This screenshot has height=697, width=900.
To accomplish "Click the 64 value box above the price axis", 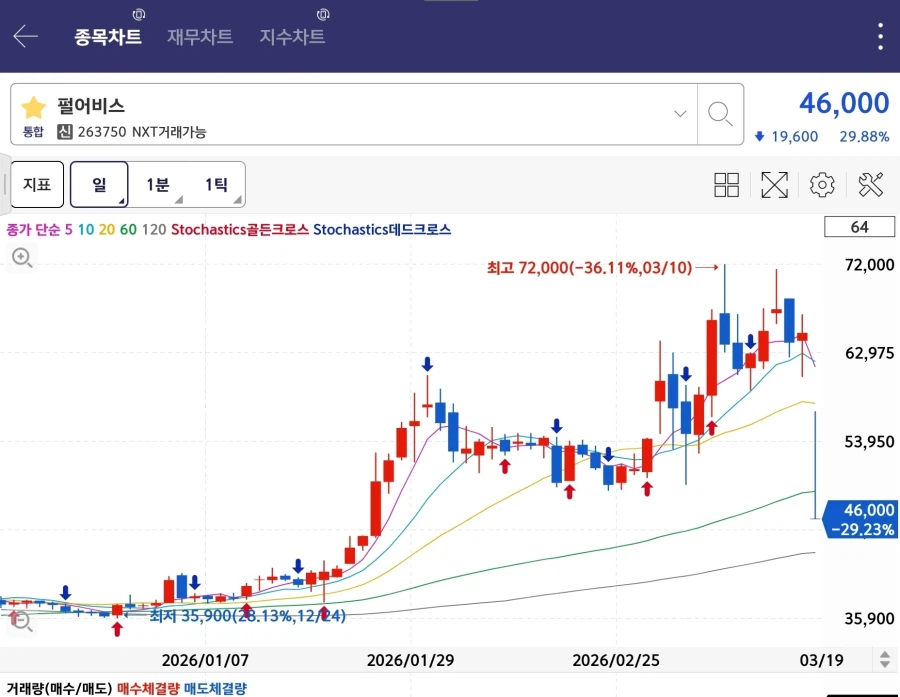I will coord(858,227).
